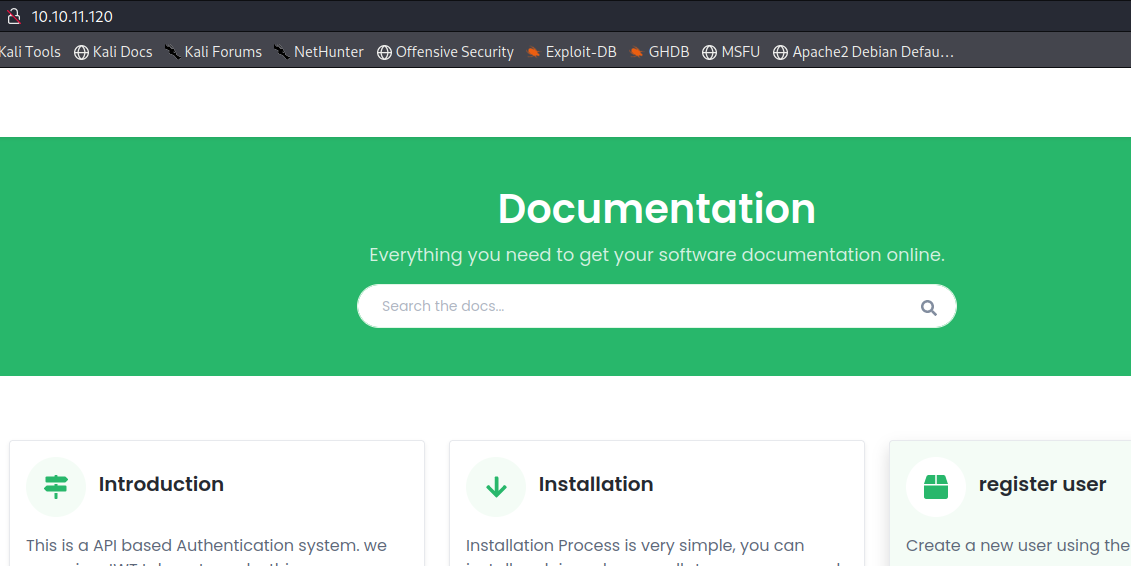
Task: Click the security lock icon in the address bar
Action: coord(14,16)
